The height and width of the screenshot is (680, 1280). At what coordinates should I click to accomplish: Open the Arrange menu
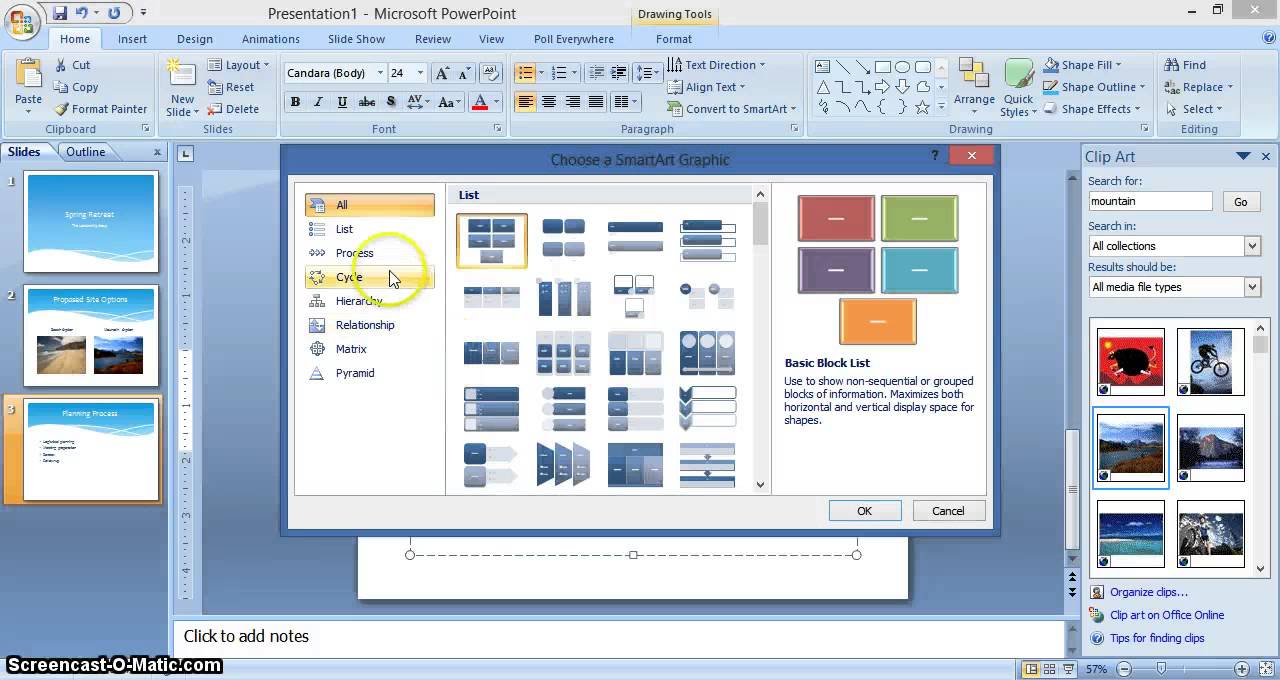point(974,86)
